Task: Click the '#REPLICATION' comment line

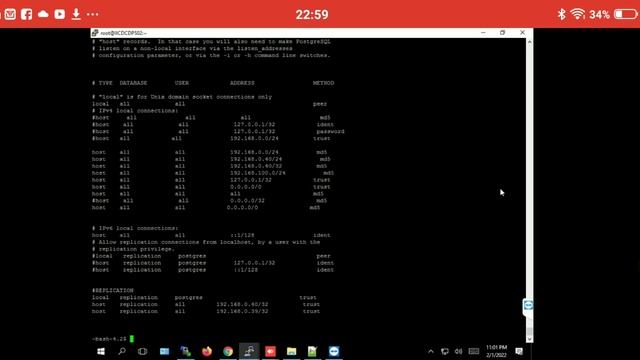Action: click(x=113, y=291)
